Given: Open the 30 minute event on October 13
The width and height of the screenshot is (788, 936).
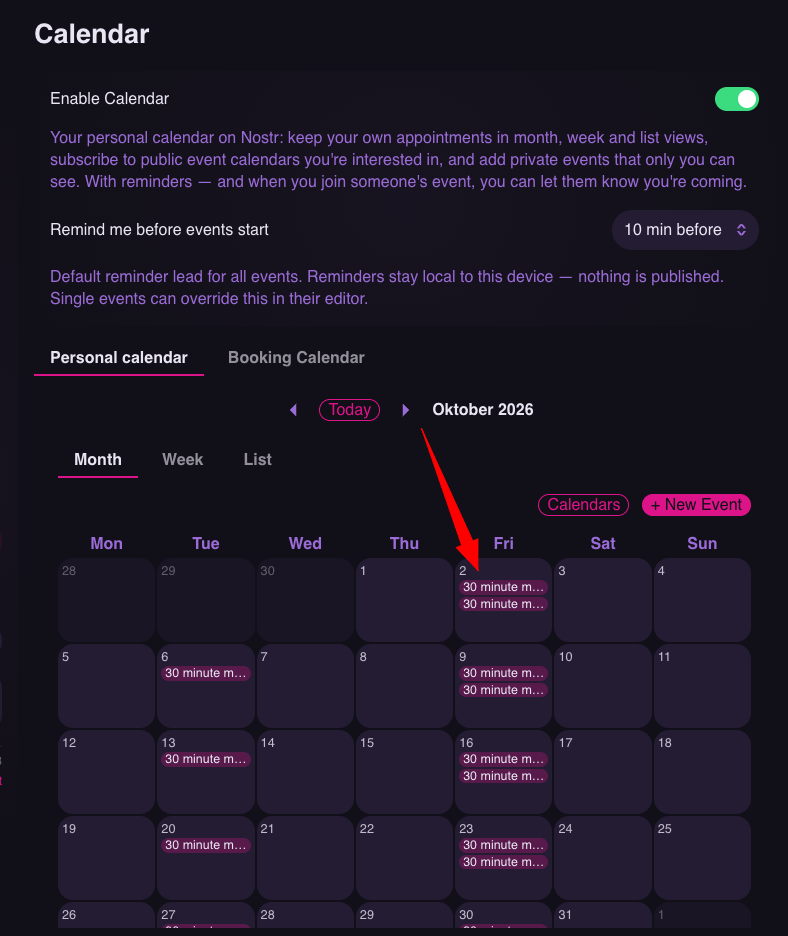Looking at the screenshot, I should [205, 759].
